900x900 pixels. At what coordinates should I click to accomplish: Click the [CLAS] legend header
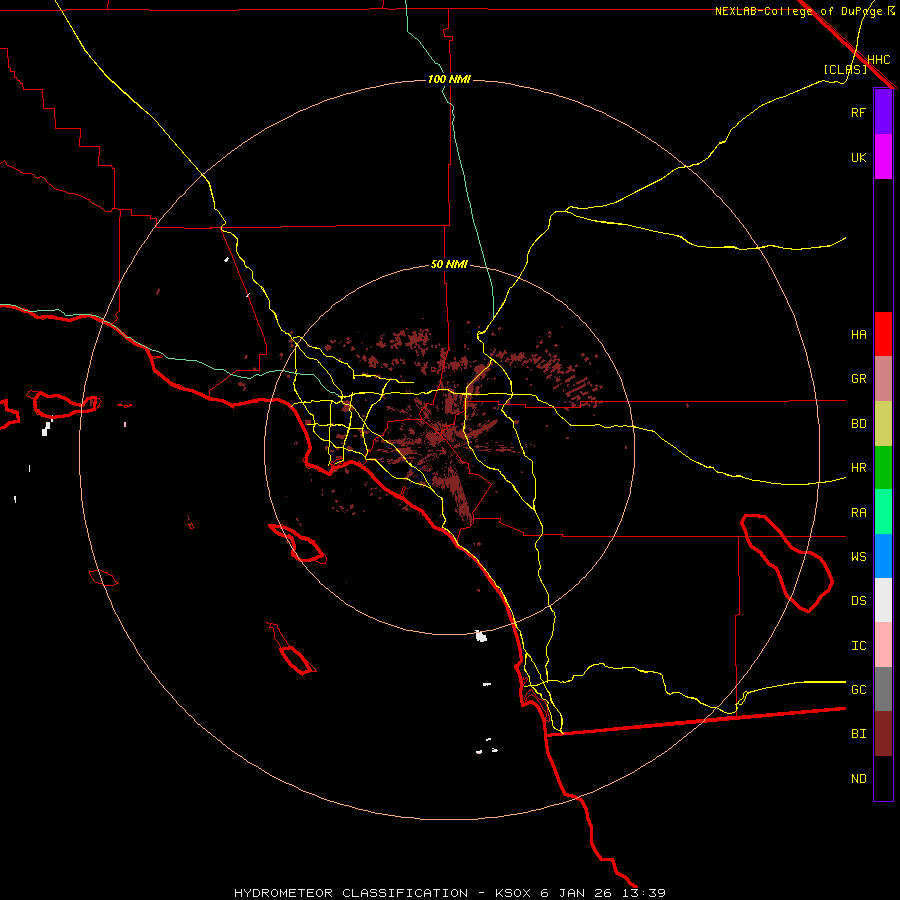844,69
